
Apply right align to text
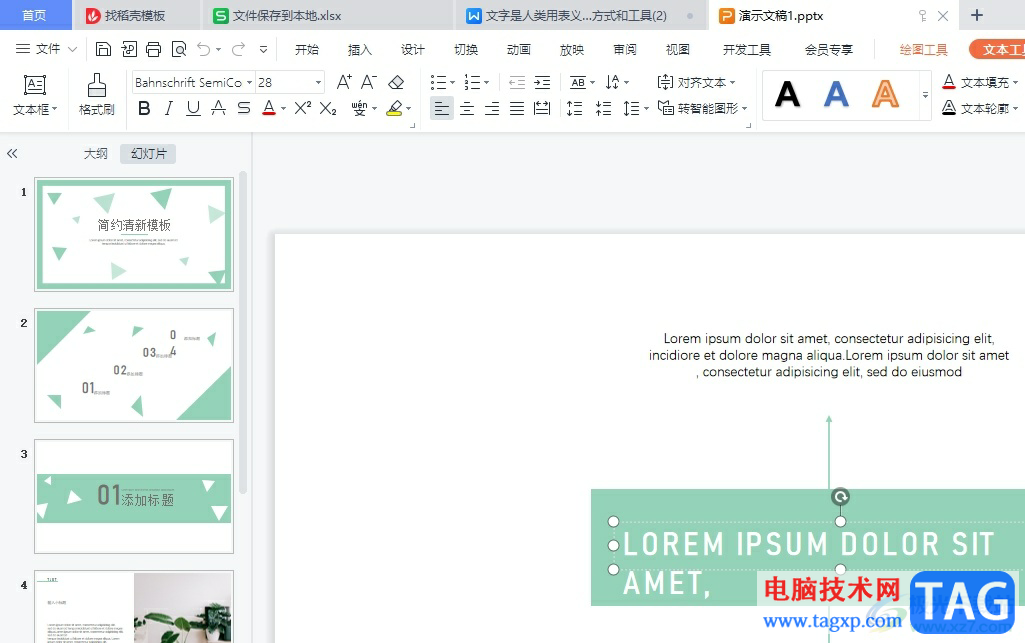(x=492, y=108)
